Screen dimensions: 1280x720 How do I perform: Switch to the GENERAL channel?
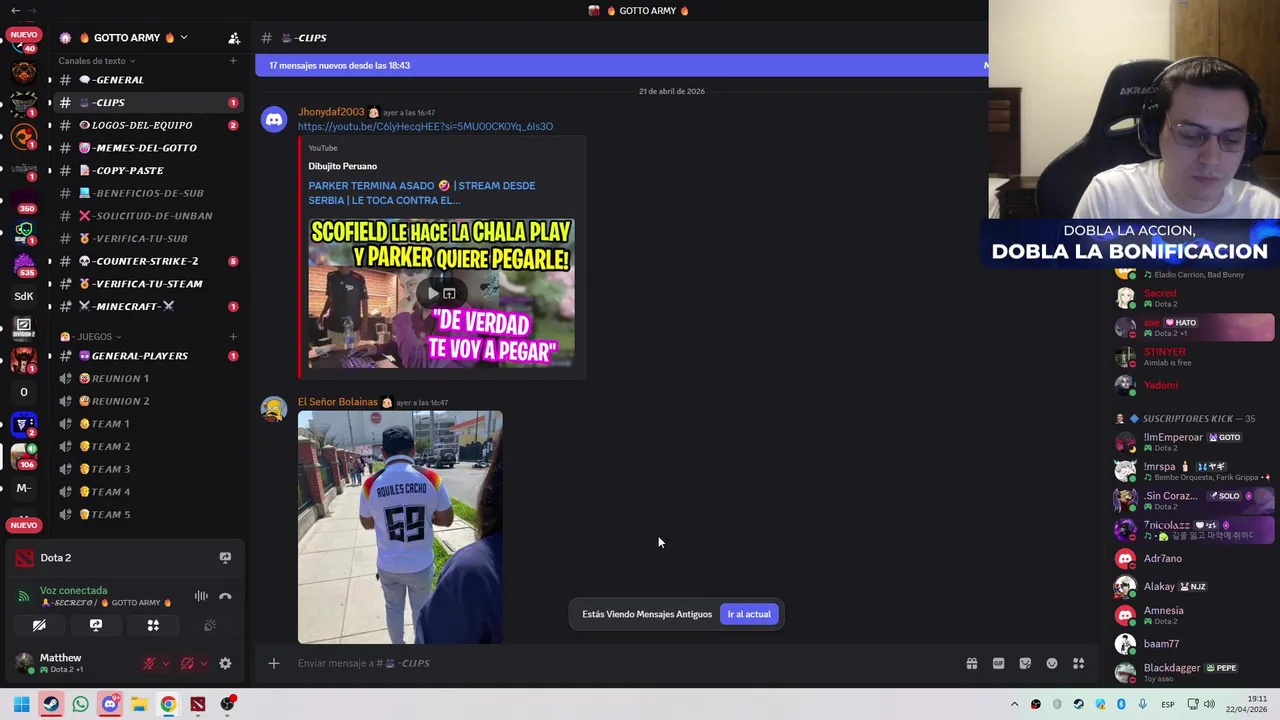click(x=147, y=80)
